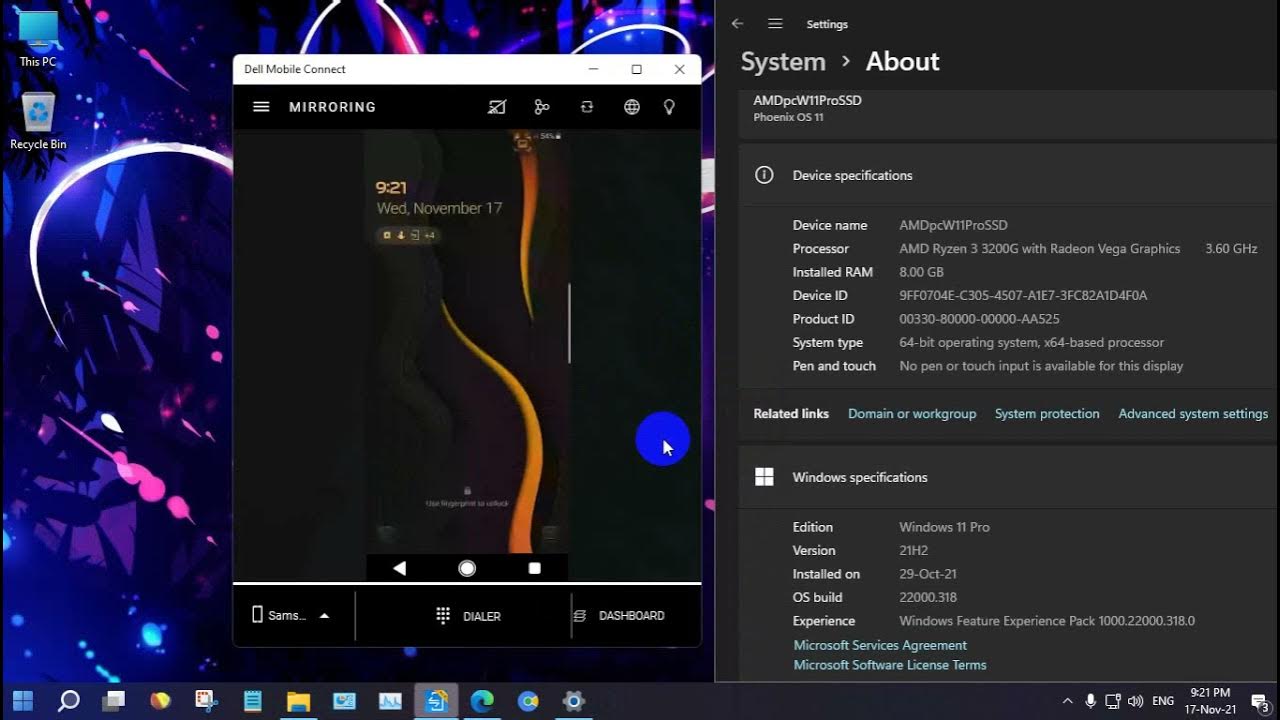Click the Settings gear on the taskbar
This screenshot has height=720, width=1280.
coord(574,701)
